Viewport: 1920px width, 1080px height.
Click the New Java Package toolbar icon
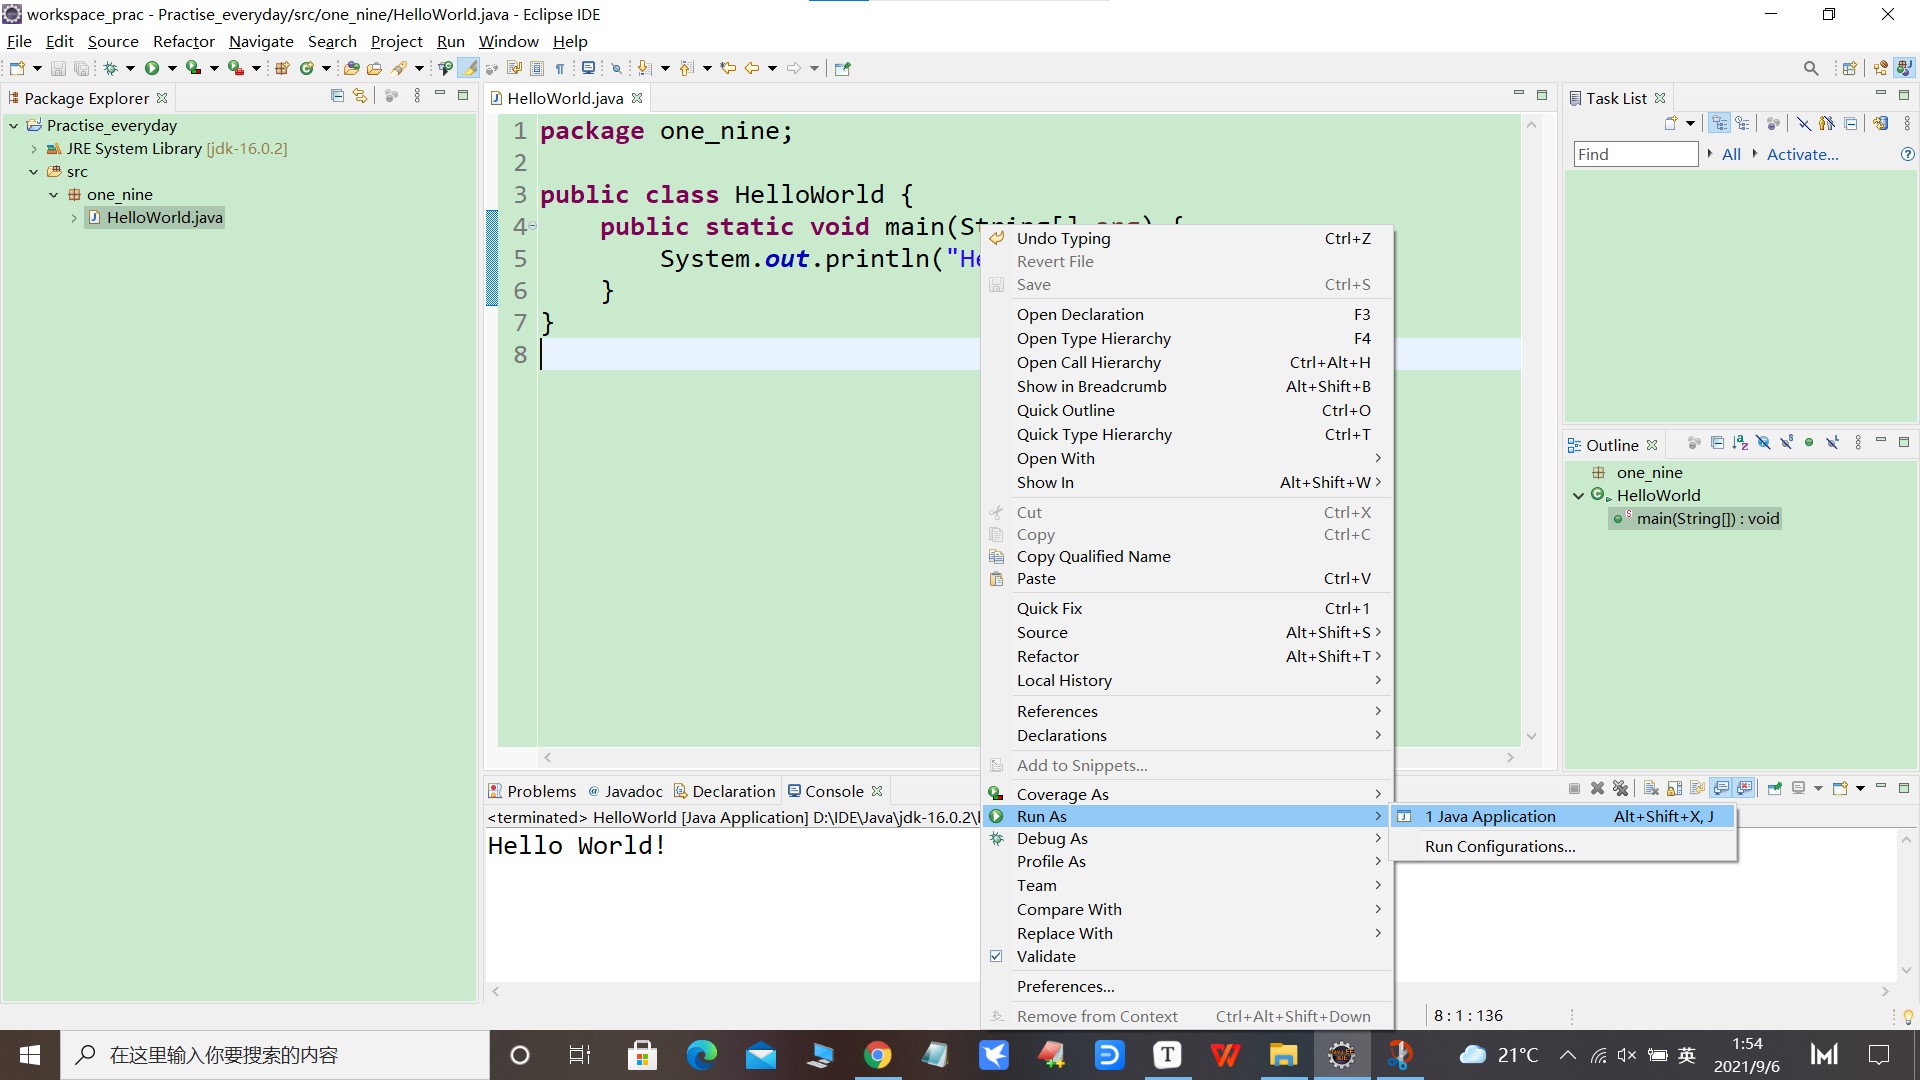[282, 68]
